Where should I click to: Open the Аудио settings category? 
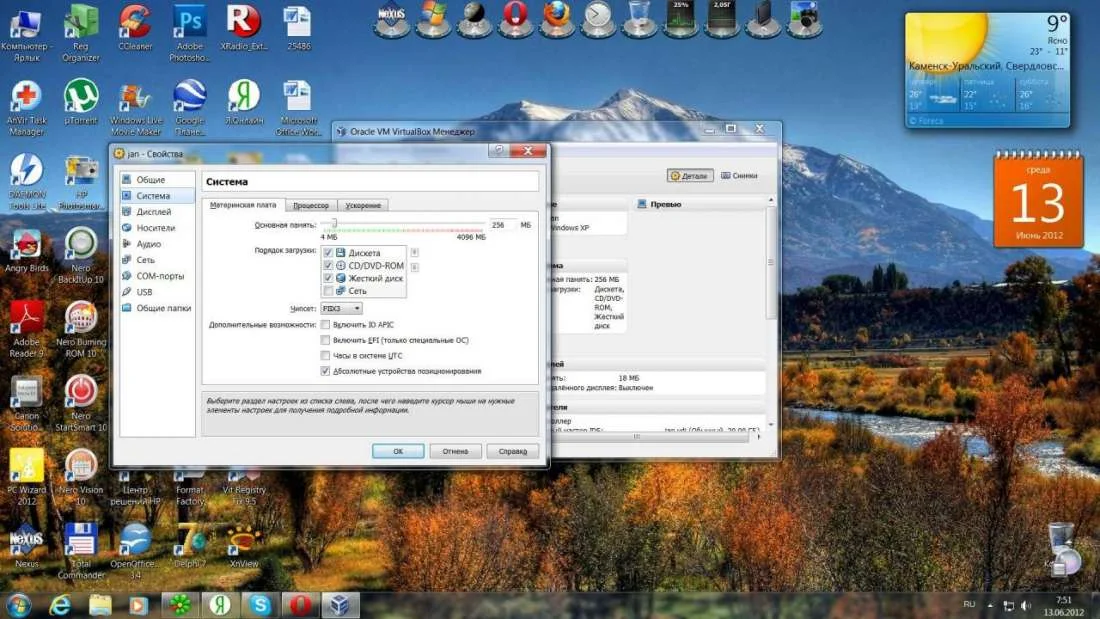pos(148,244)
